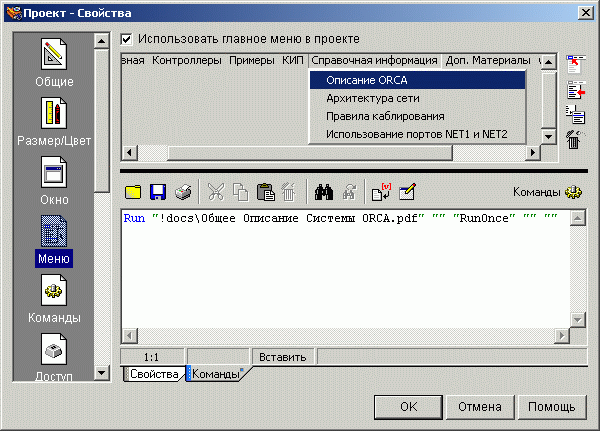
Task: Click the menu preview horizontal scrollbar thumb
Action: coord(310,152)
